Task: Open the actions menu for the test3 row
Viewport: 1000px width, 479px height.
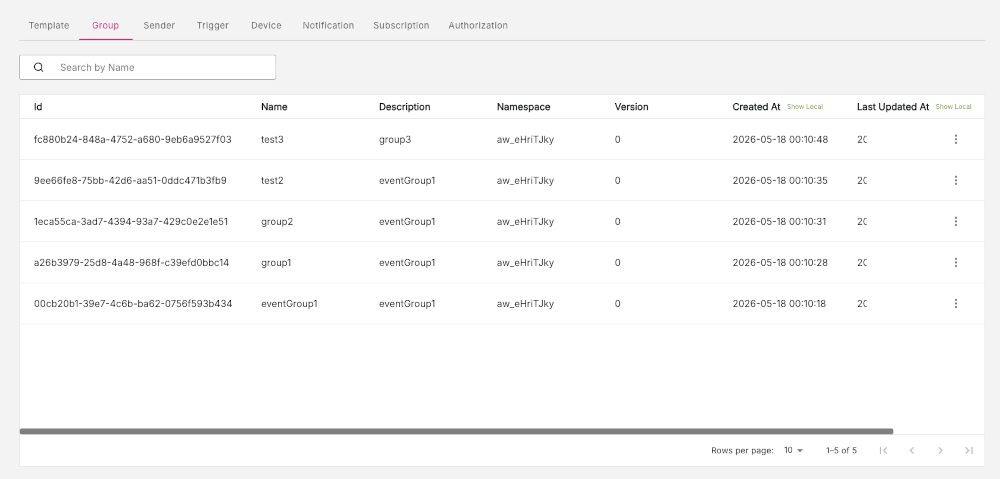Action: [x=955, y=139]
